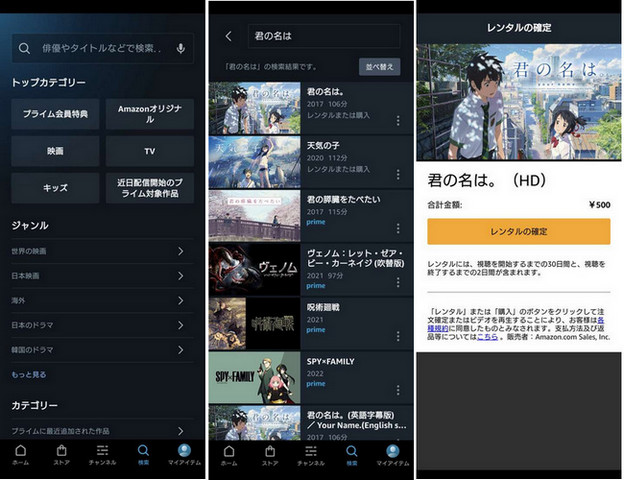
Task: Expand the 日本のドラマ genre row
Action: pyautogui.click(x=102, y=325)
